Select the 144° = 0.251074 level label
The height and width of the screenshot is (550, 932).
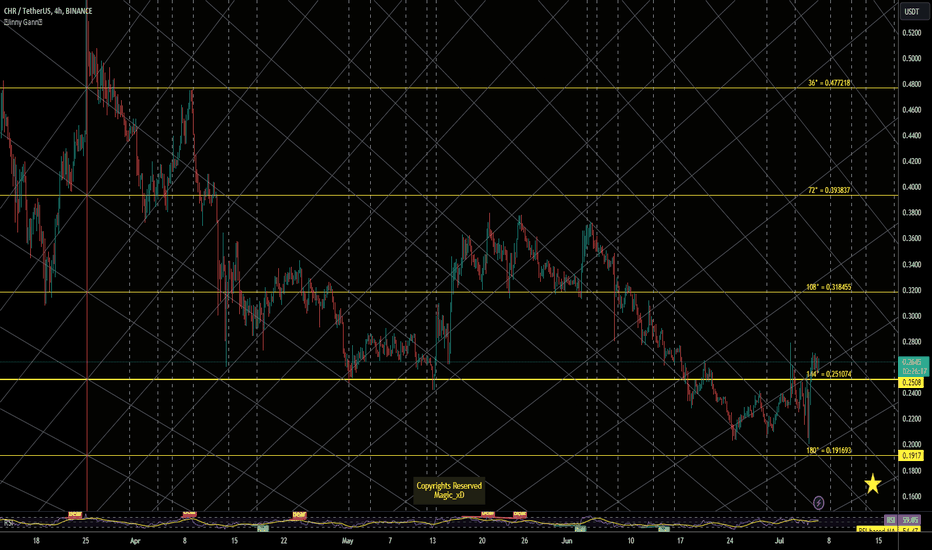[x=829, y=374]
